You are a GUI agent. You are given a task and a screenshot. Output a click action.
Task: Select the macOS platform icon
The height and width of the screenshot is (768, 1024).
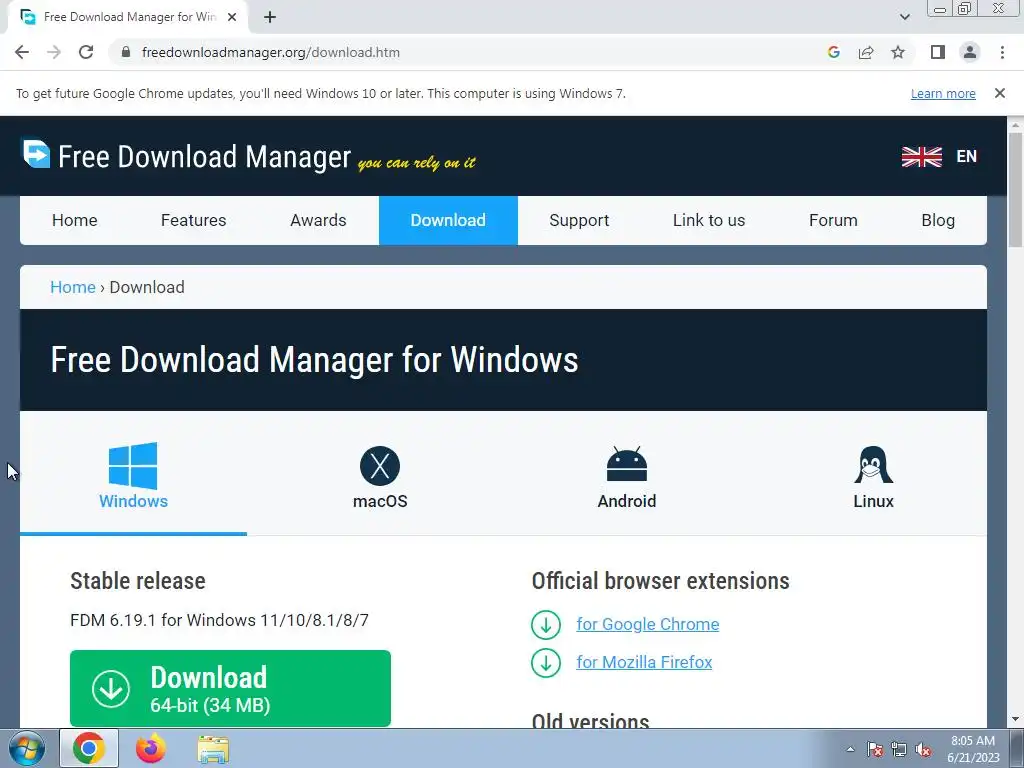379,466
